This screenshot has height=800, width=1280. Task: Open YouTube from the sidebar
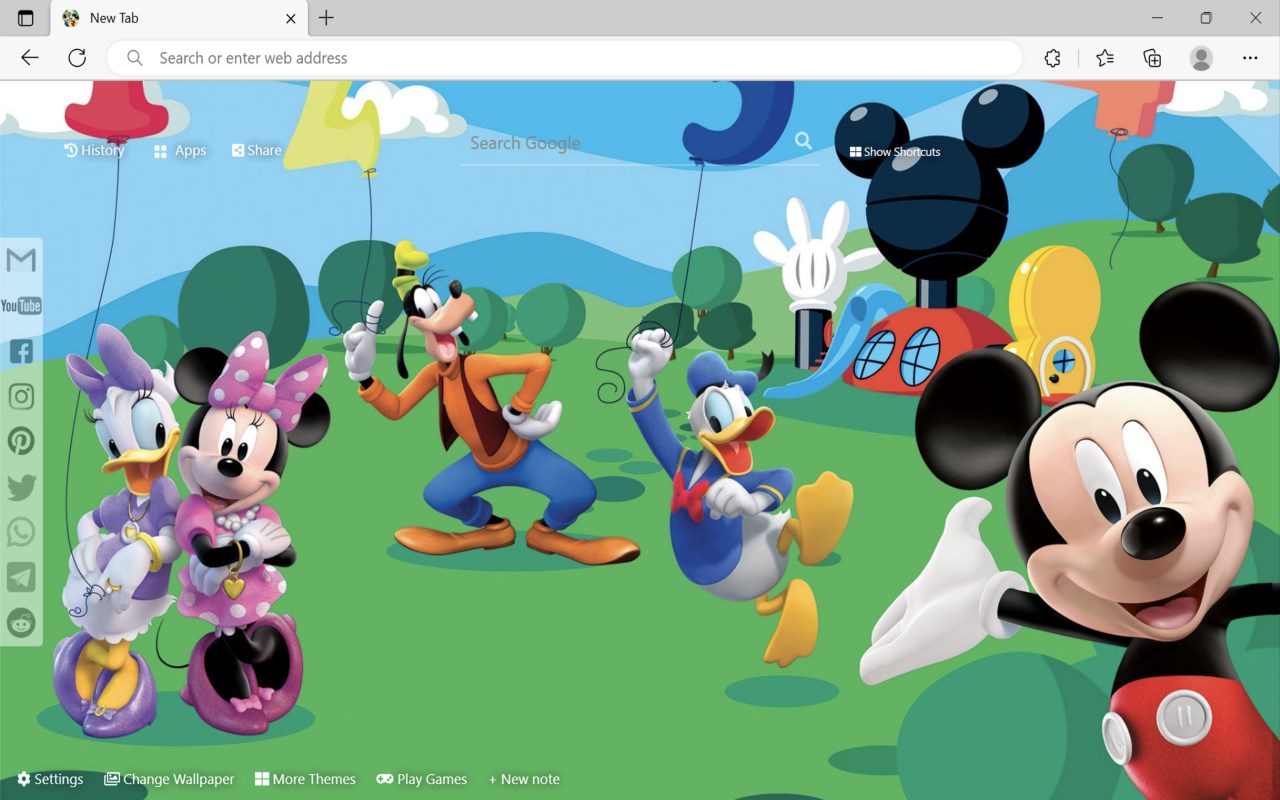[21, 305]
